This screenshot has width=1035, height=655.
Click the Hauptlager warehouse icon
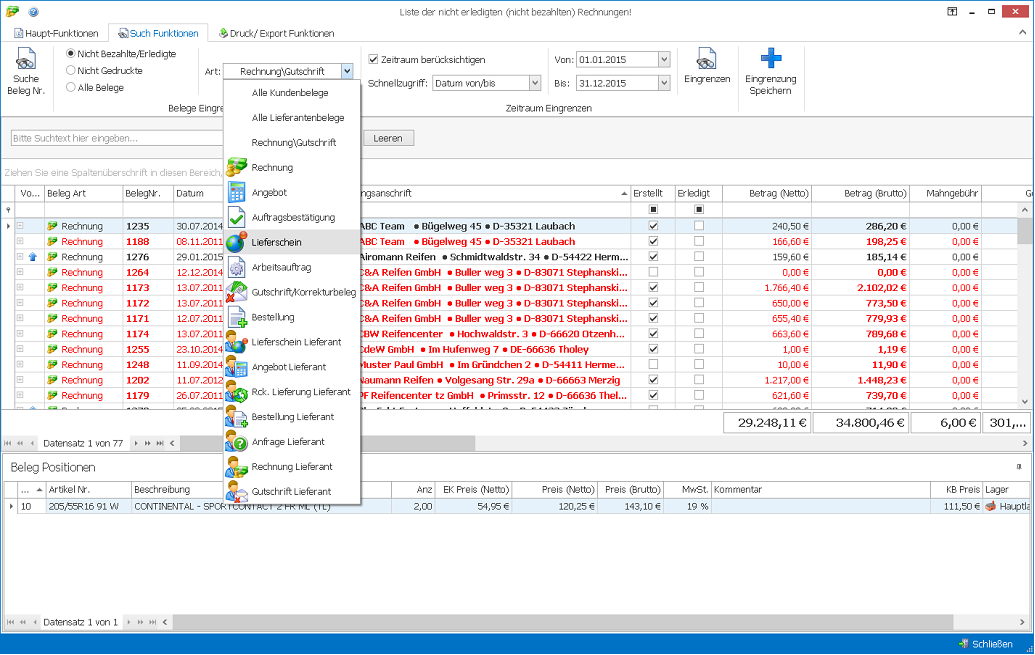990,506
